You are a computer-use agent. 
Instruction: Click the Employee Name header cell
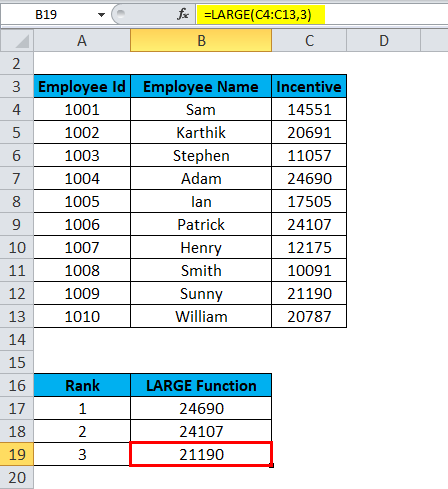point(201,86)
